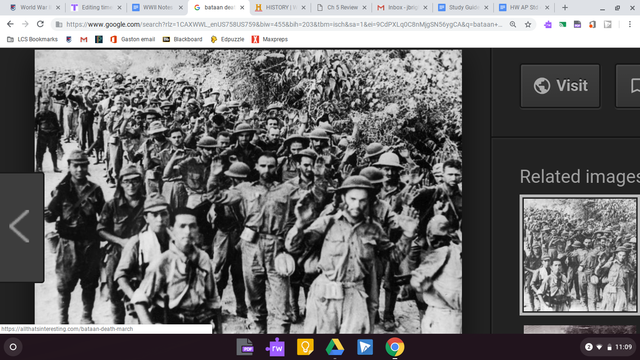The height and width of the screenshot is (360, 640).
Task: Click the green cast extension icon
Action: tap(562, 24)
